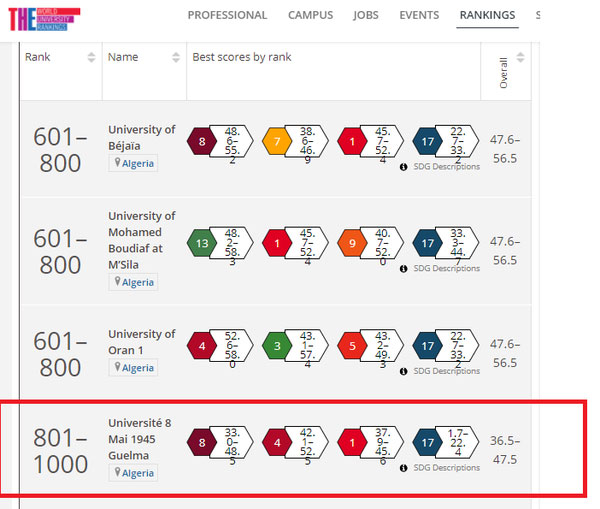Click info icon beside Oran 1 SDG Descriptions
This screenshot has width=600, height=509.
click(x=403, y=371)
